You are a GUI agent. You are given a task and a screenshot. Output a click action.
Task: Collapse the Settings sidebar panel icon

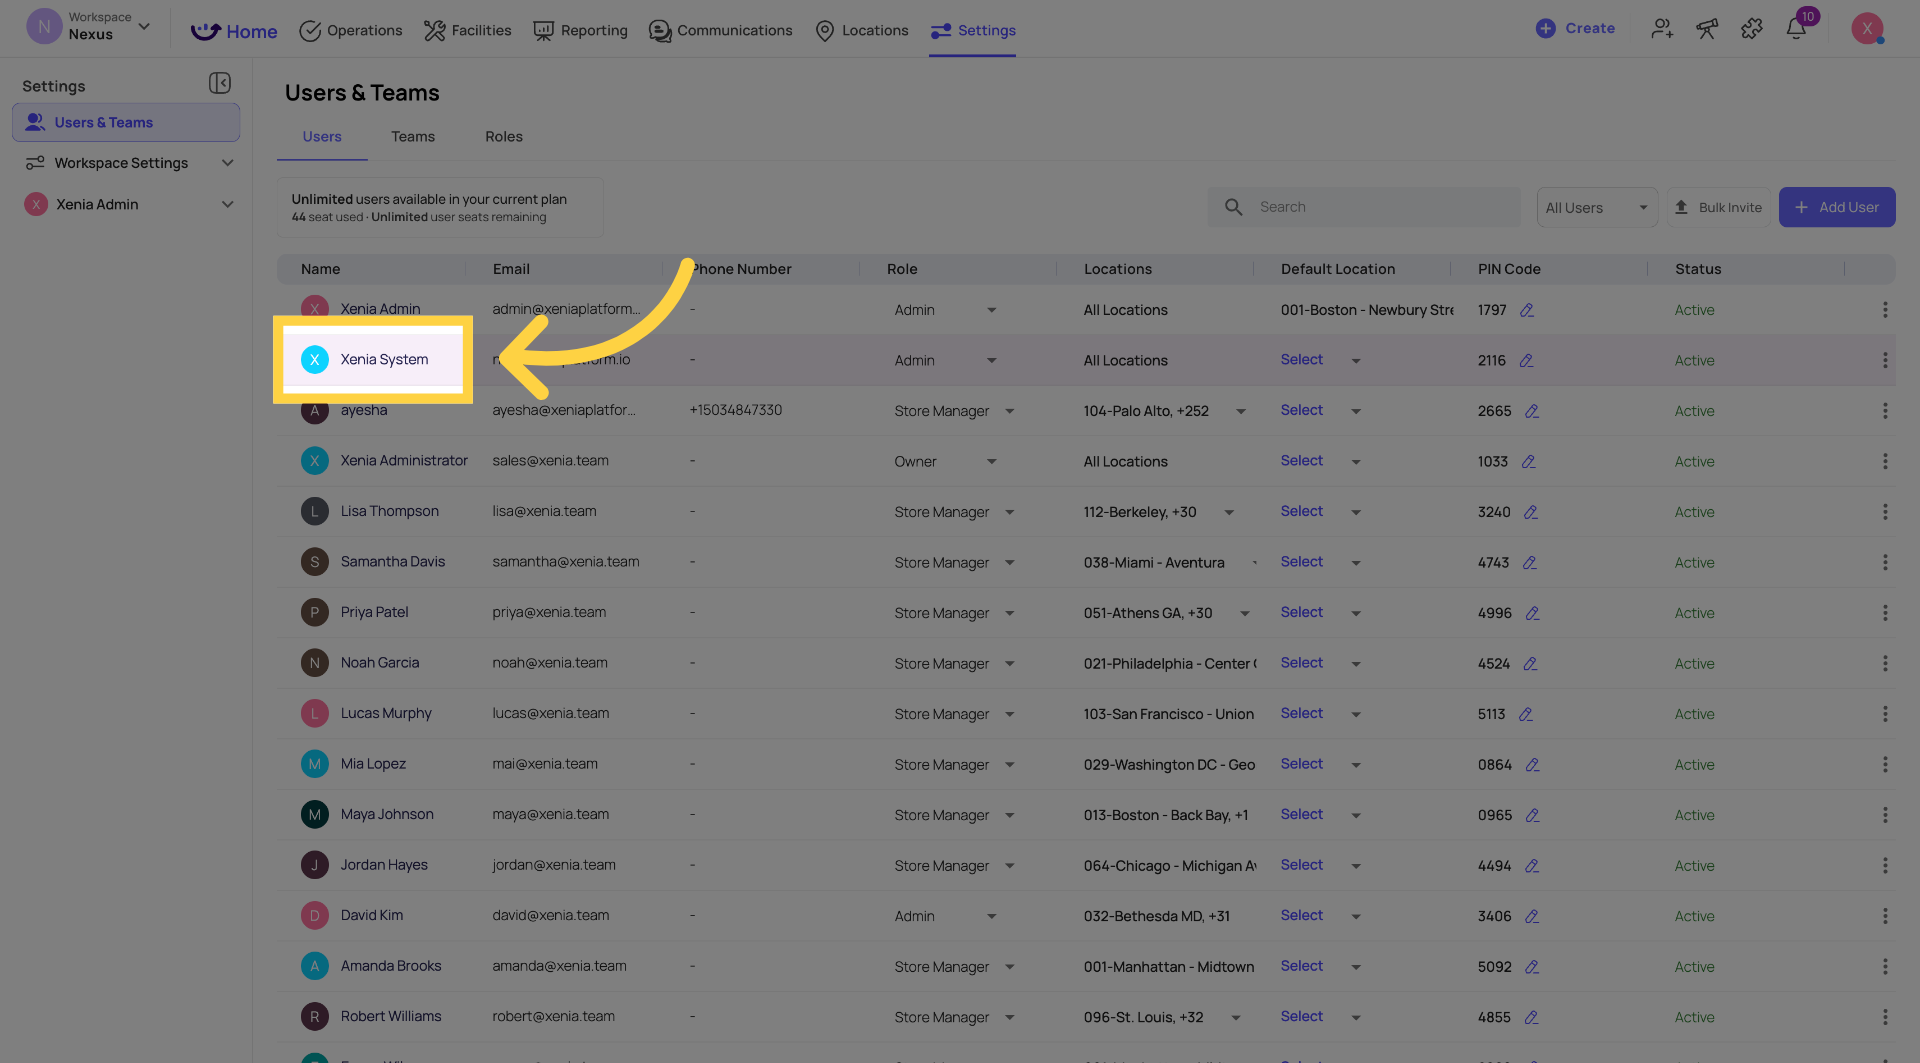220,83
